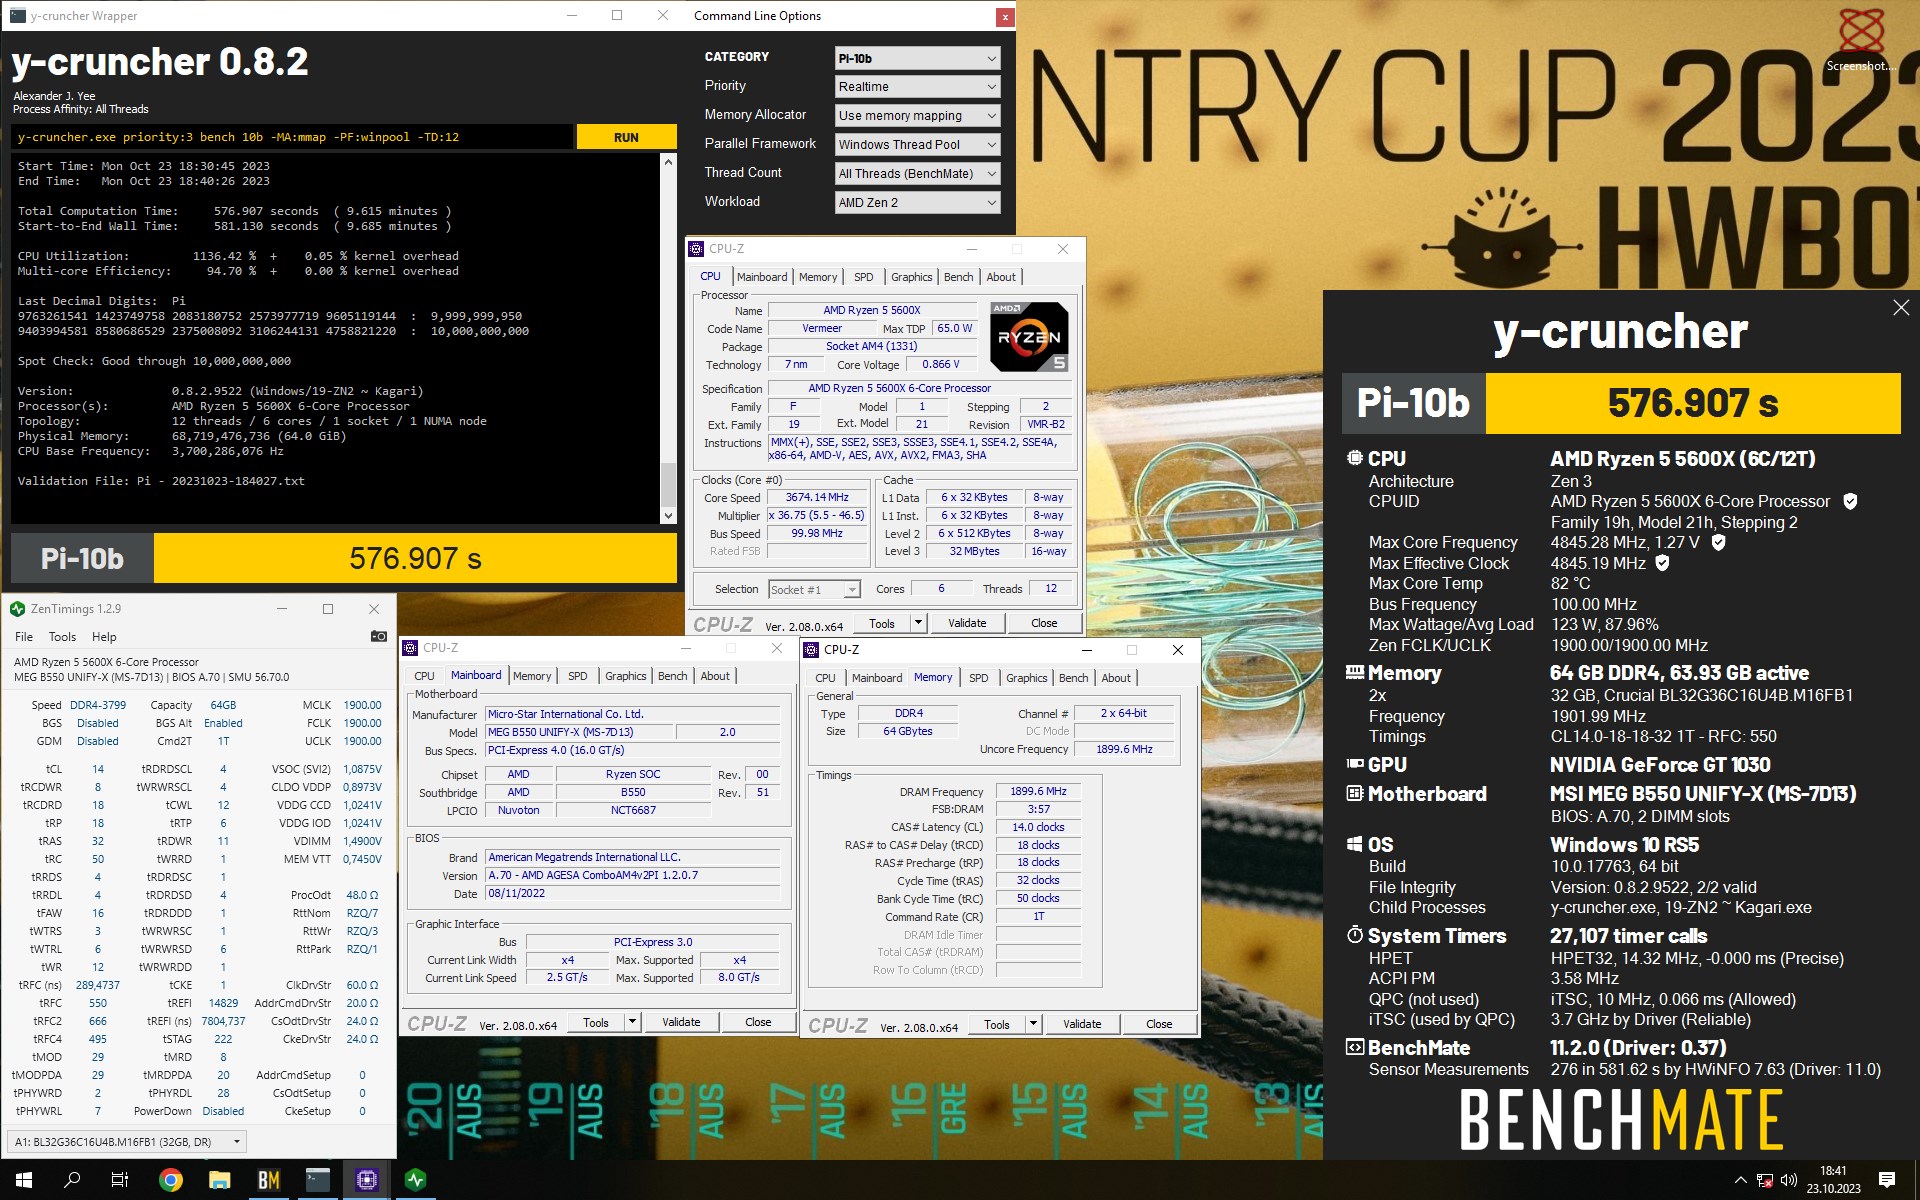Click the yellow RUN button
The height and width of the screenshot is (1200, 1920).
pyautogui.click(x=626, y=137)
